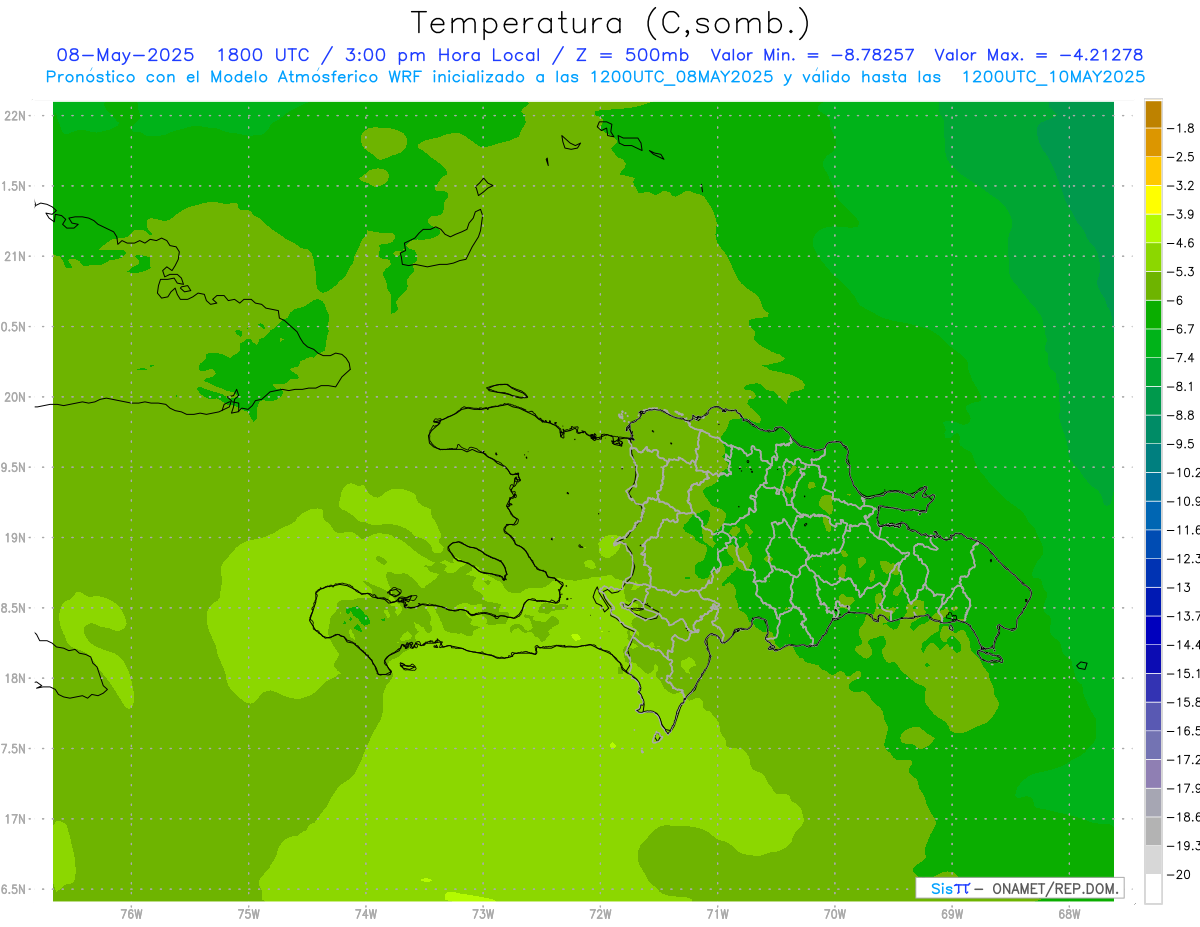
Task: Click the white swatch below -20
Action: [x=1153, y=889]
